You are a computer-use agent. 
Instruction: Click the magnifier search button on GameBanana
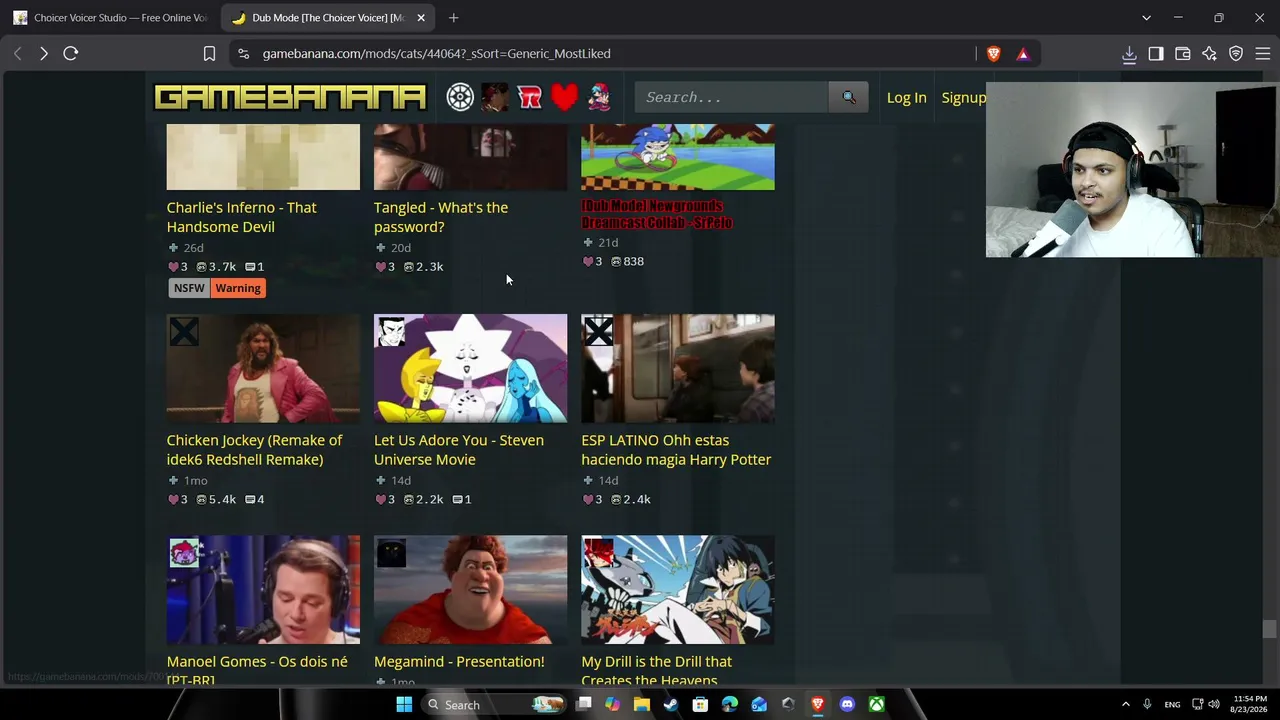point(849,97)
